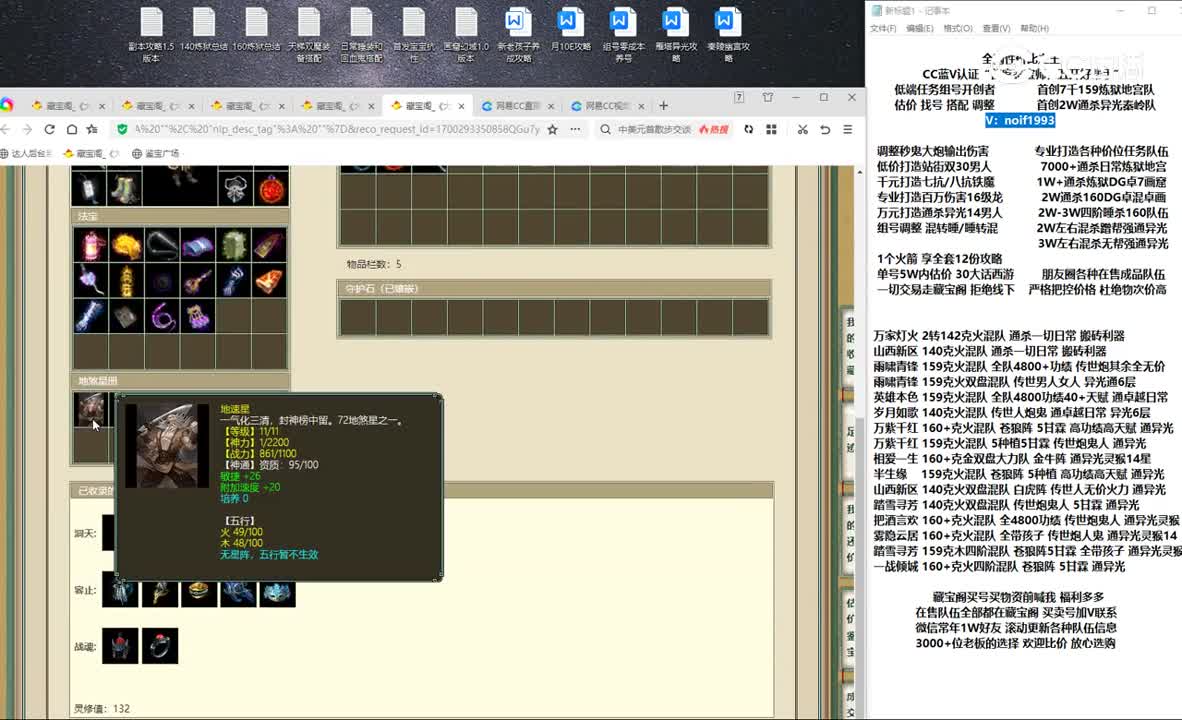
Task: Switch to the 网易CC直播 tab
Action: pos(517,106)
